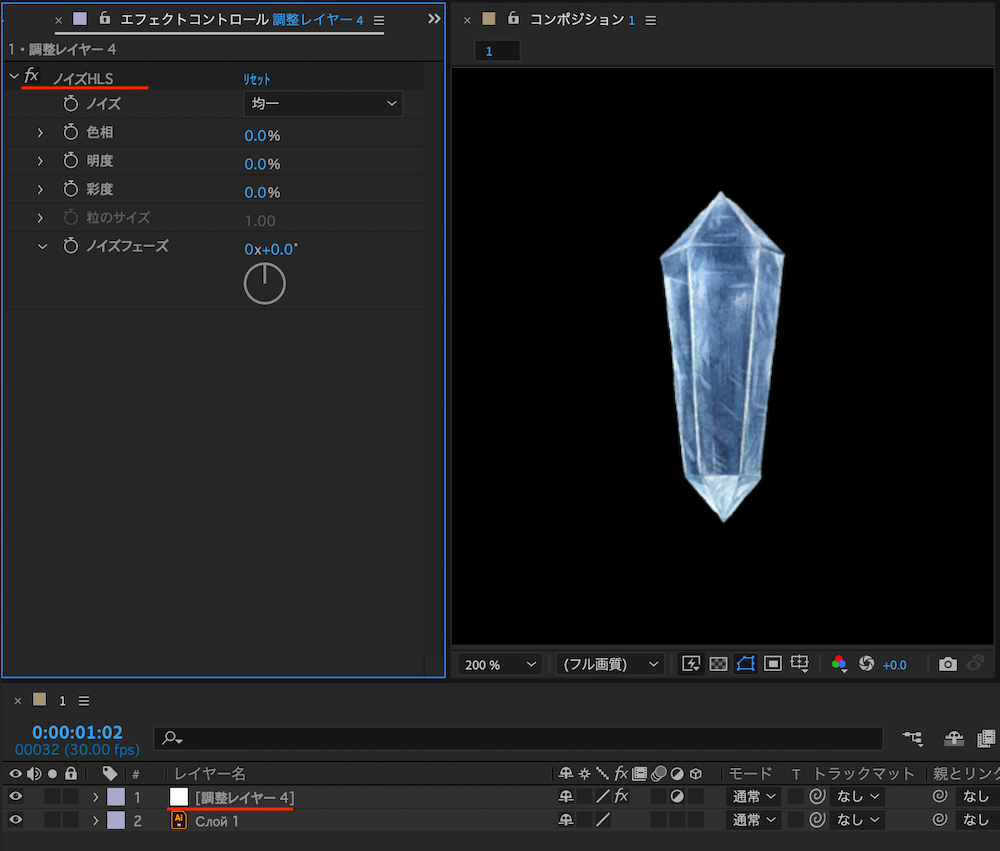
Task: Toggle the transparency grid in composition viewer
Action: click(x=718, y=664)
